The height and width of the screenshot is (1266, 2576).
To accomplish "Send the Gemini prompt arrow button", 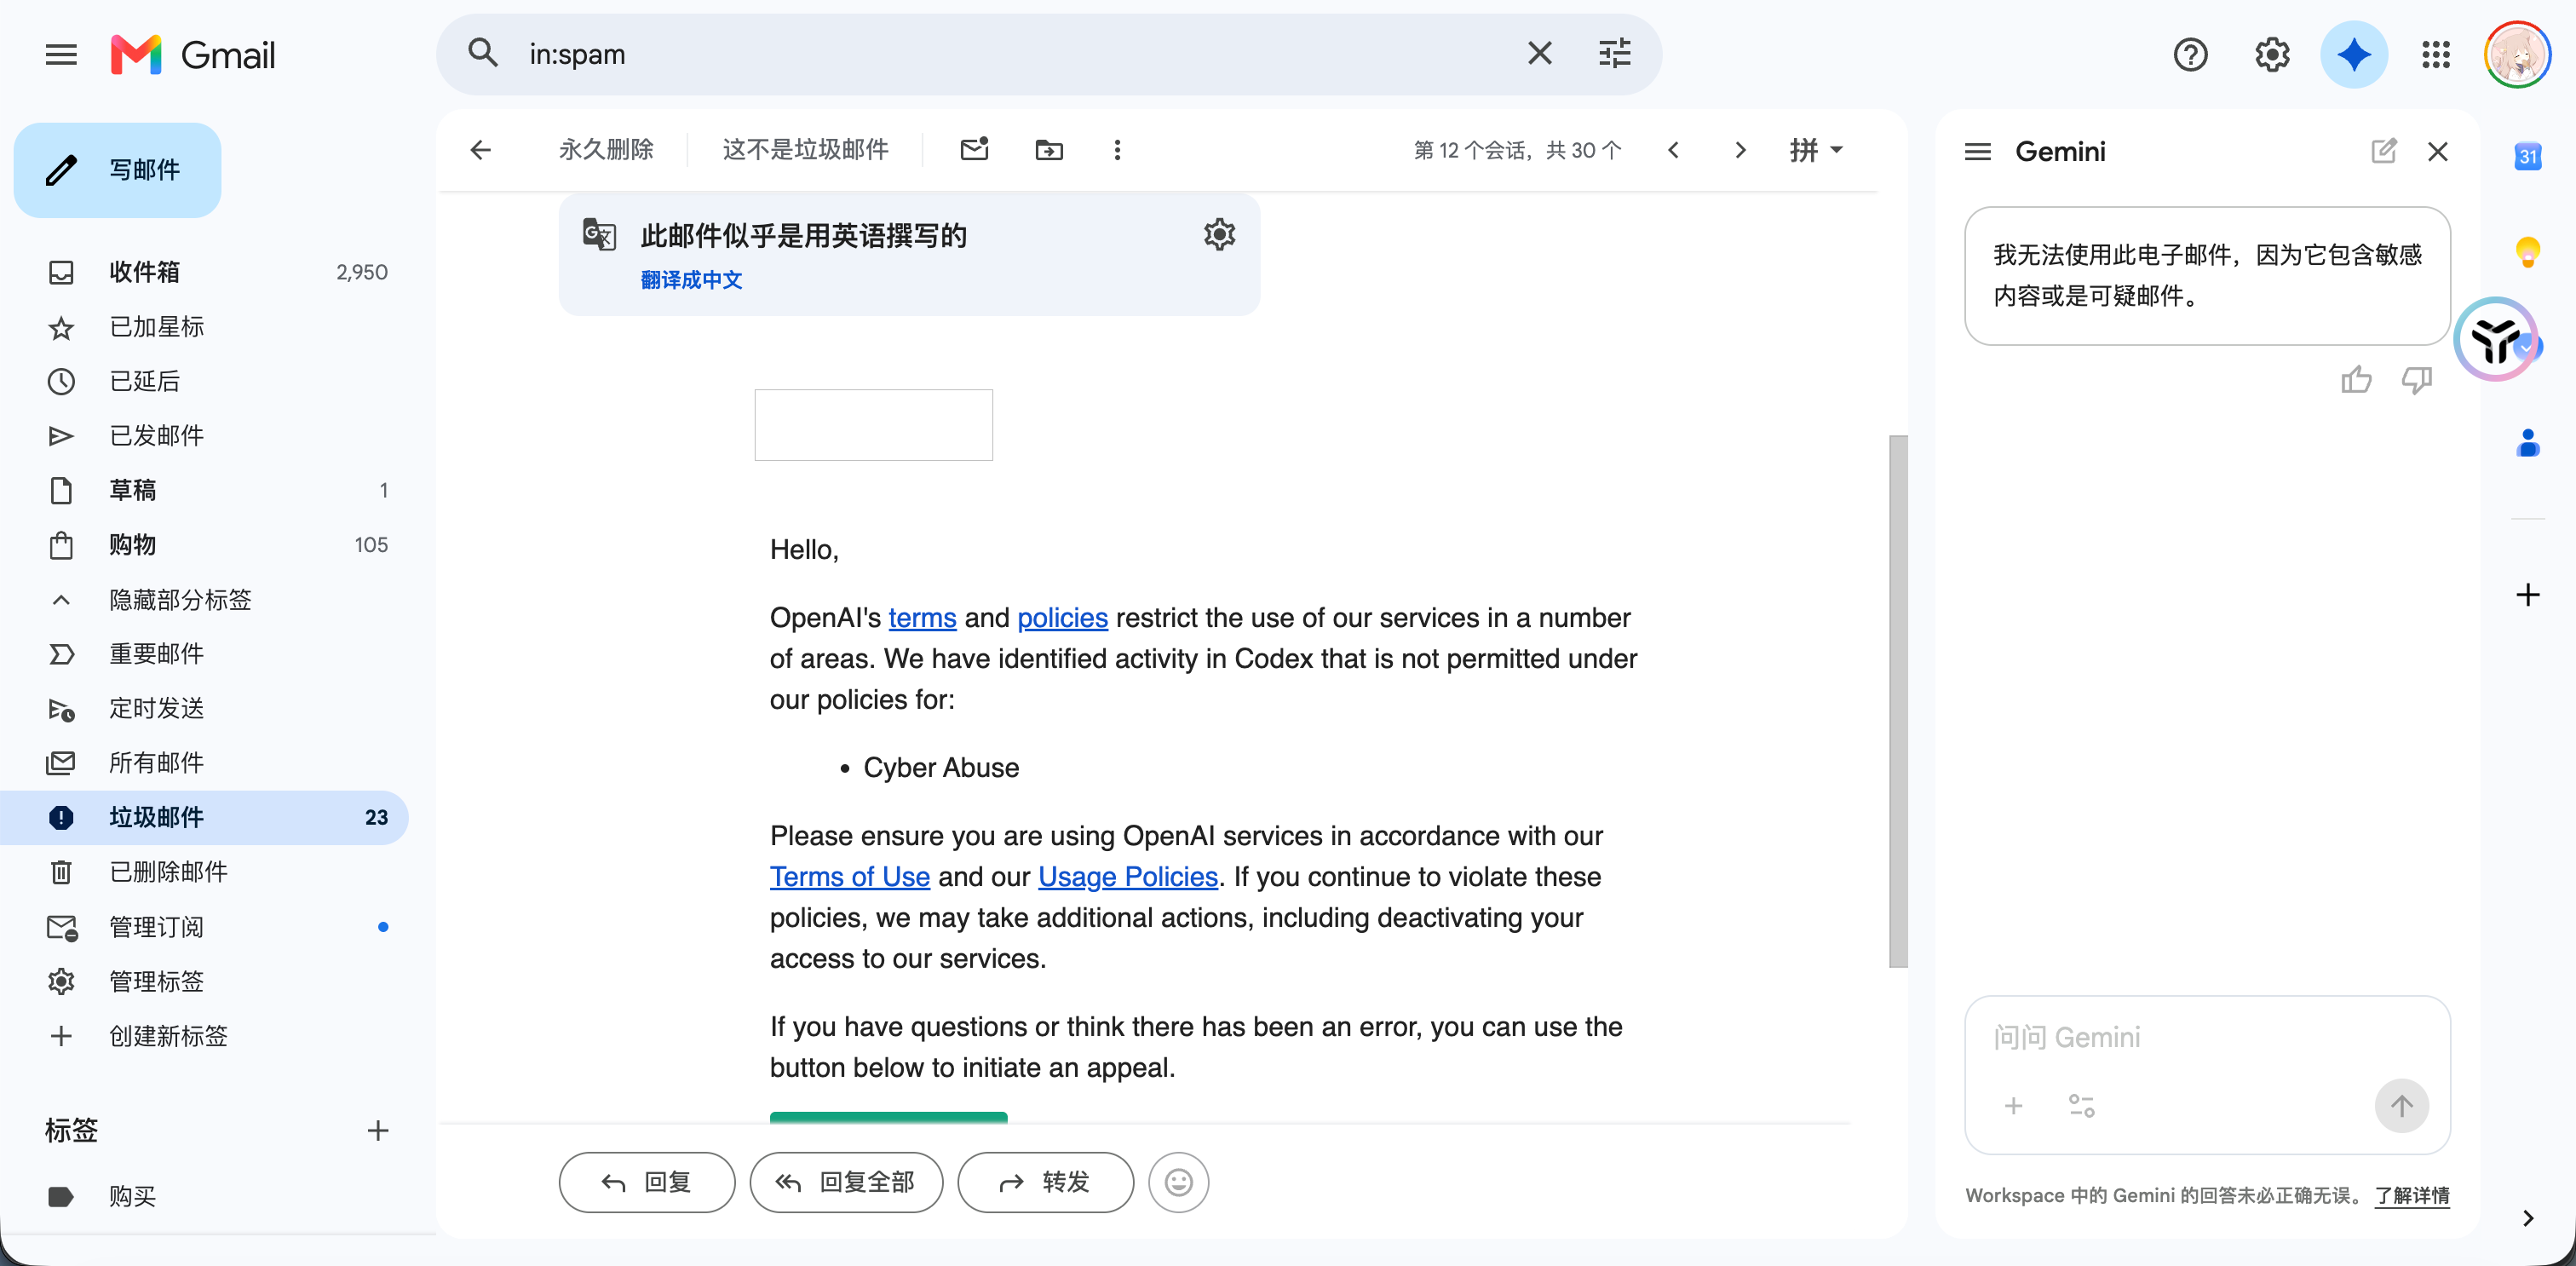I will [x=2402, y=1106].
